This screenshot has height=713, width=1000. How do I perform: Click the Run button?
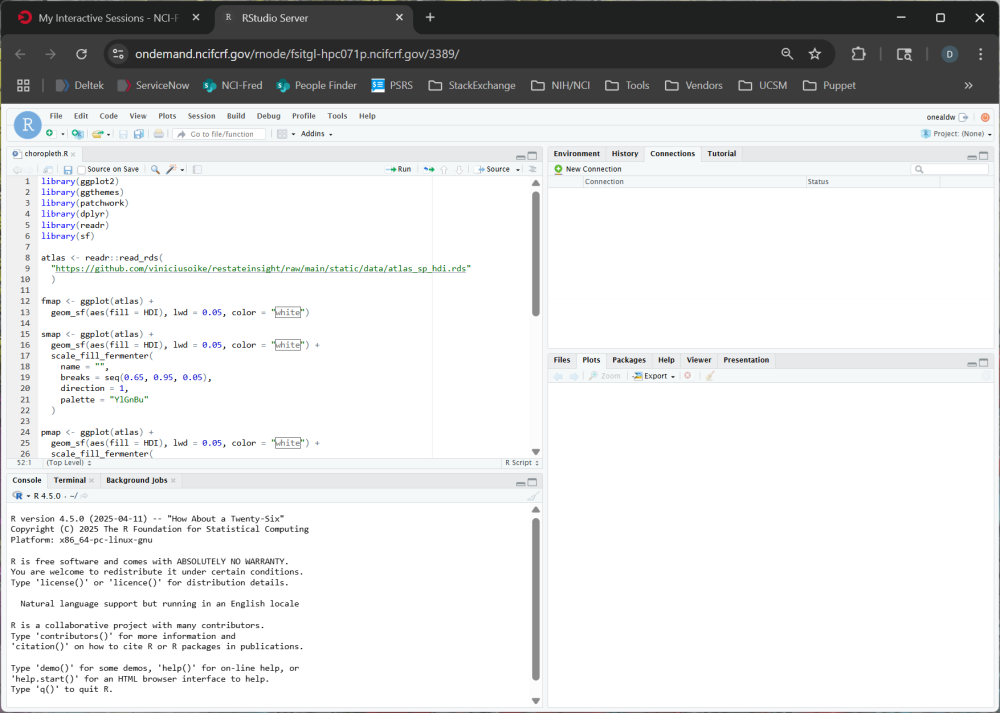[399, 170]
